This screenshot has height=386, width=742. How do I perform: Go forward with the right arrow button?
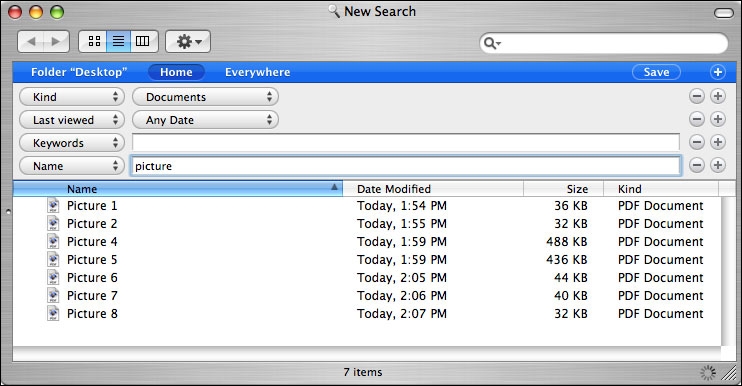coord(56,42)
